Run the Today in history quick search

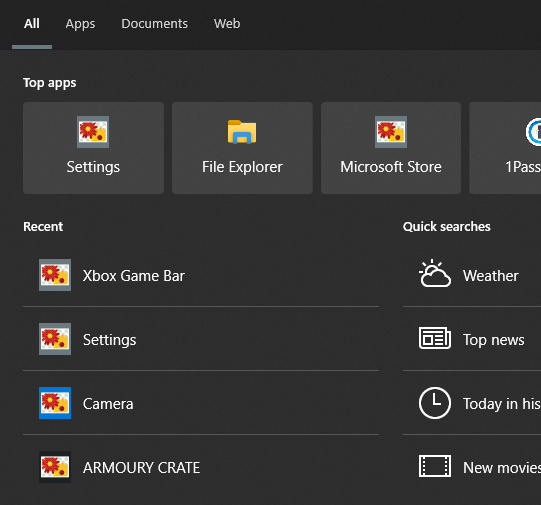coord(472,403)
